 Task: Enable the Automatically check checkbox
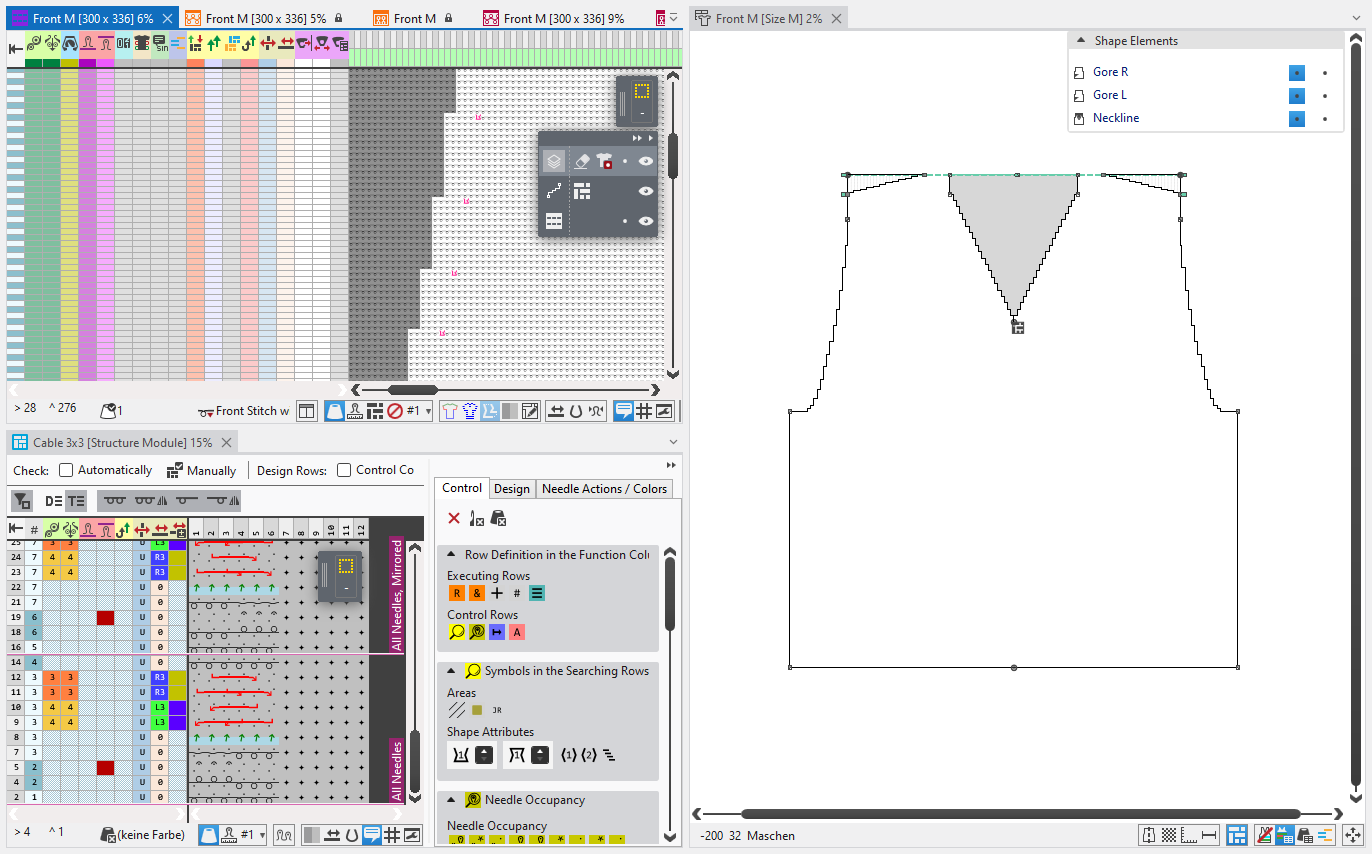[x=66, y=470]
